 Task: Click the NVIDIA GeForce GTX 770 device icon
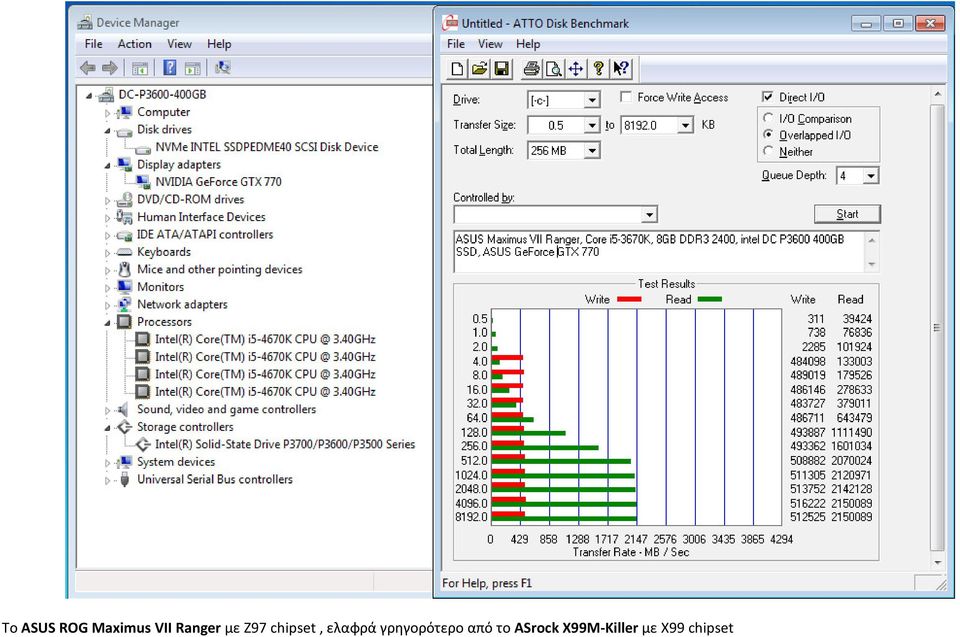(x=143, y=182)
